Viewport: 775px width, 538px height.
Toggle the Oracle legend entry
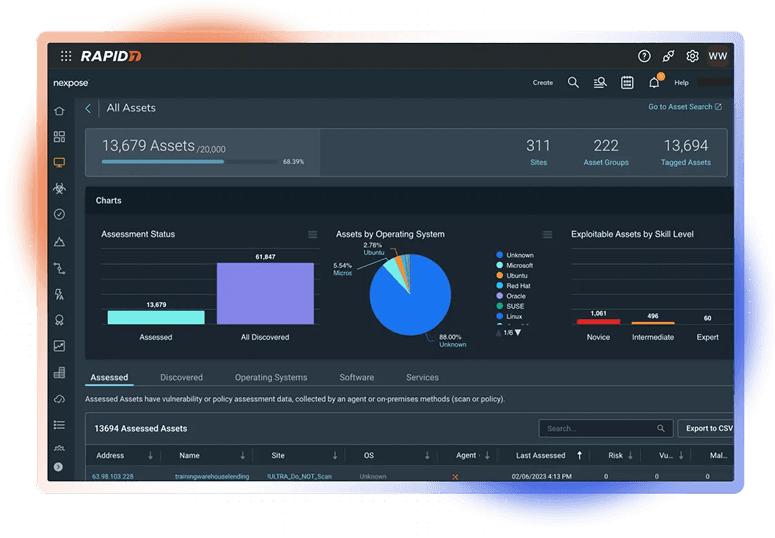511,296
